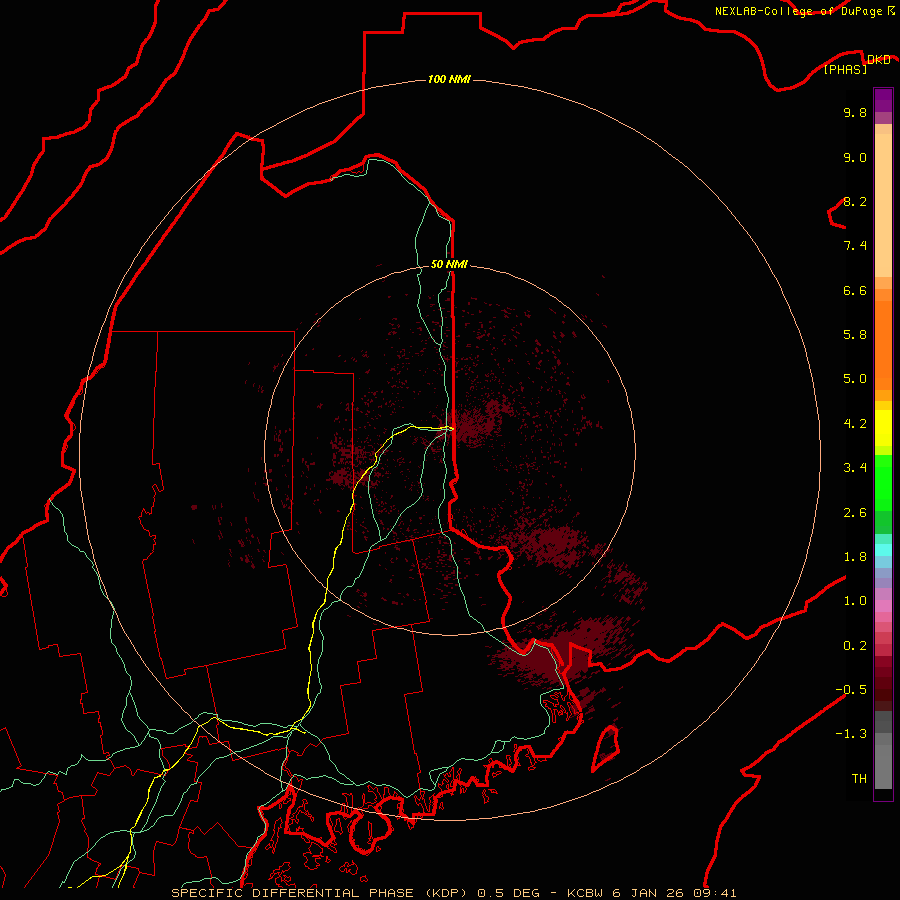
Task: Click the 2.6 scale value
Action: tap(855, 513)
